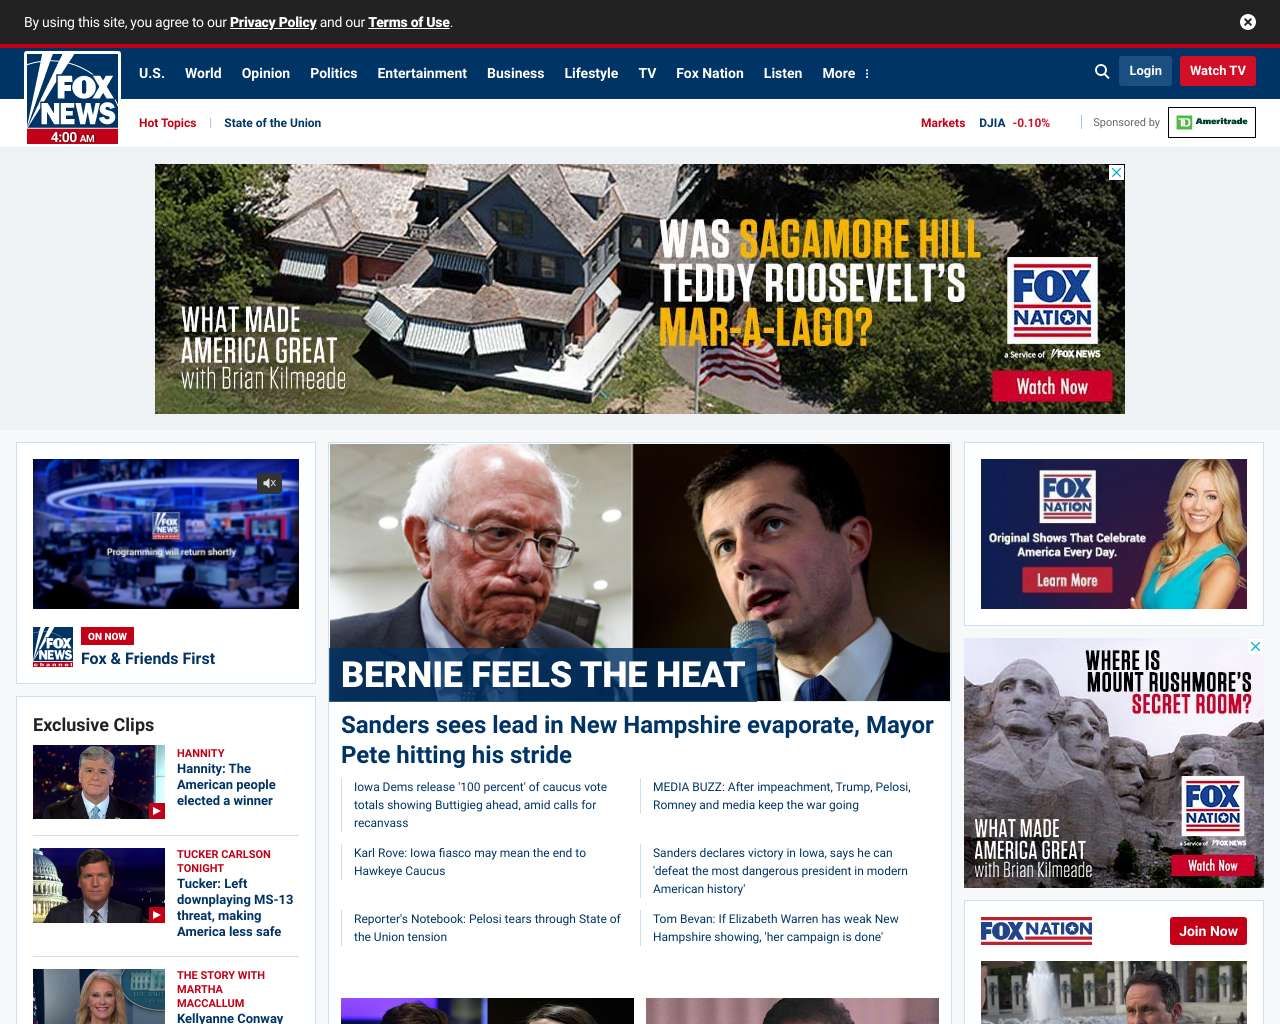
Task: Click the TD Ameritrade sponsor logo
Action: pyautogui.click(x=1211, y=122)
